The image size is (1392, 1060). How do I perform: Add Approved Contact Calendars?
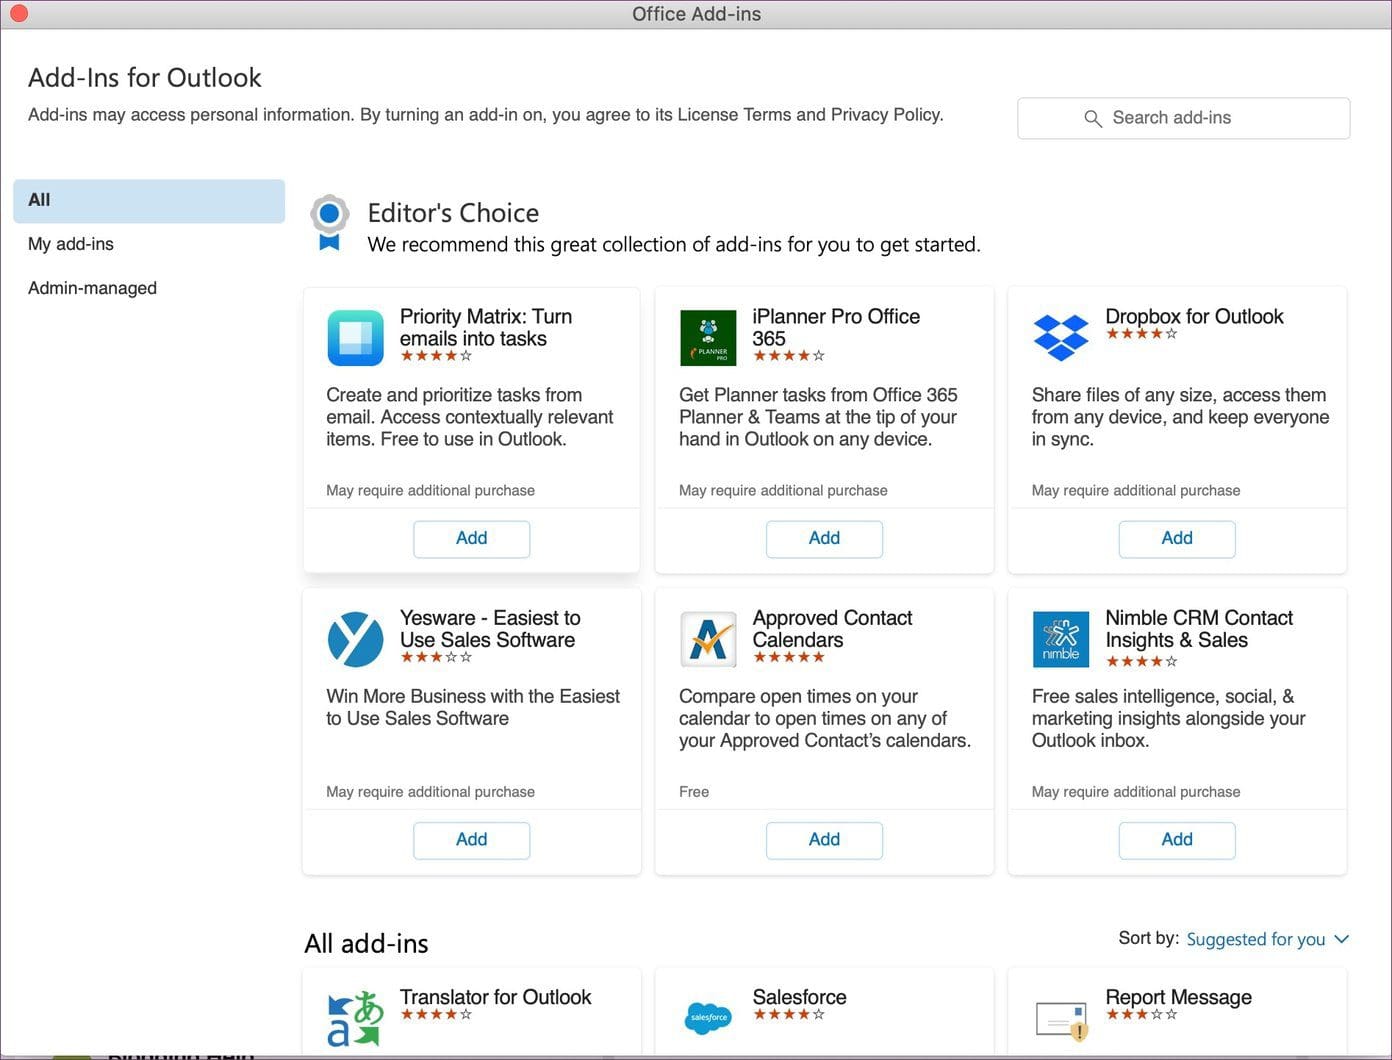pos(824,839)
